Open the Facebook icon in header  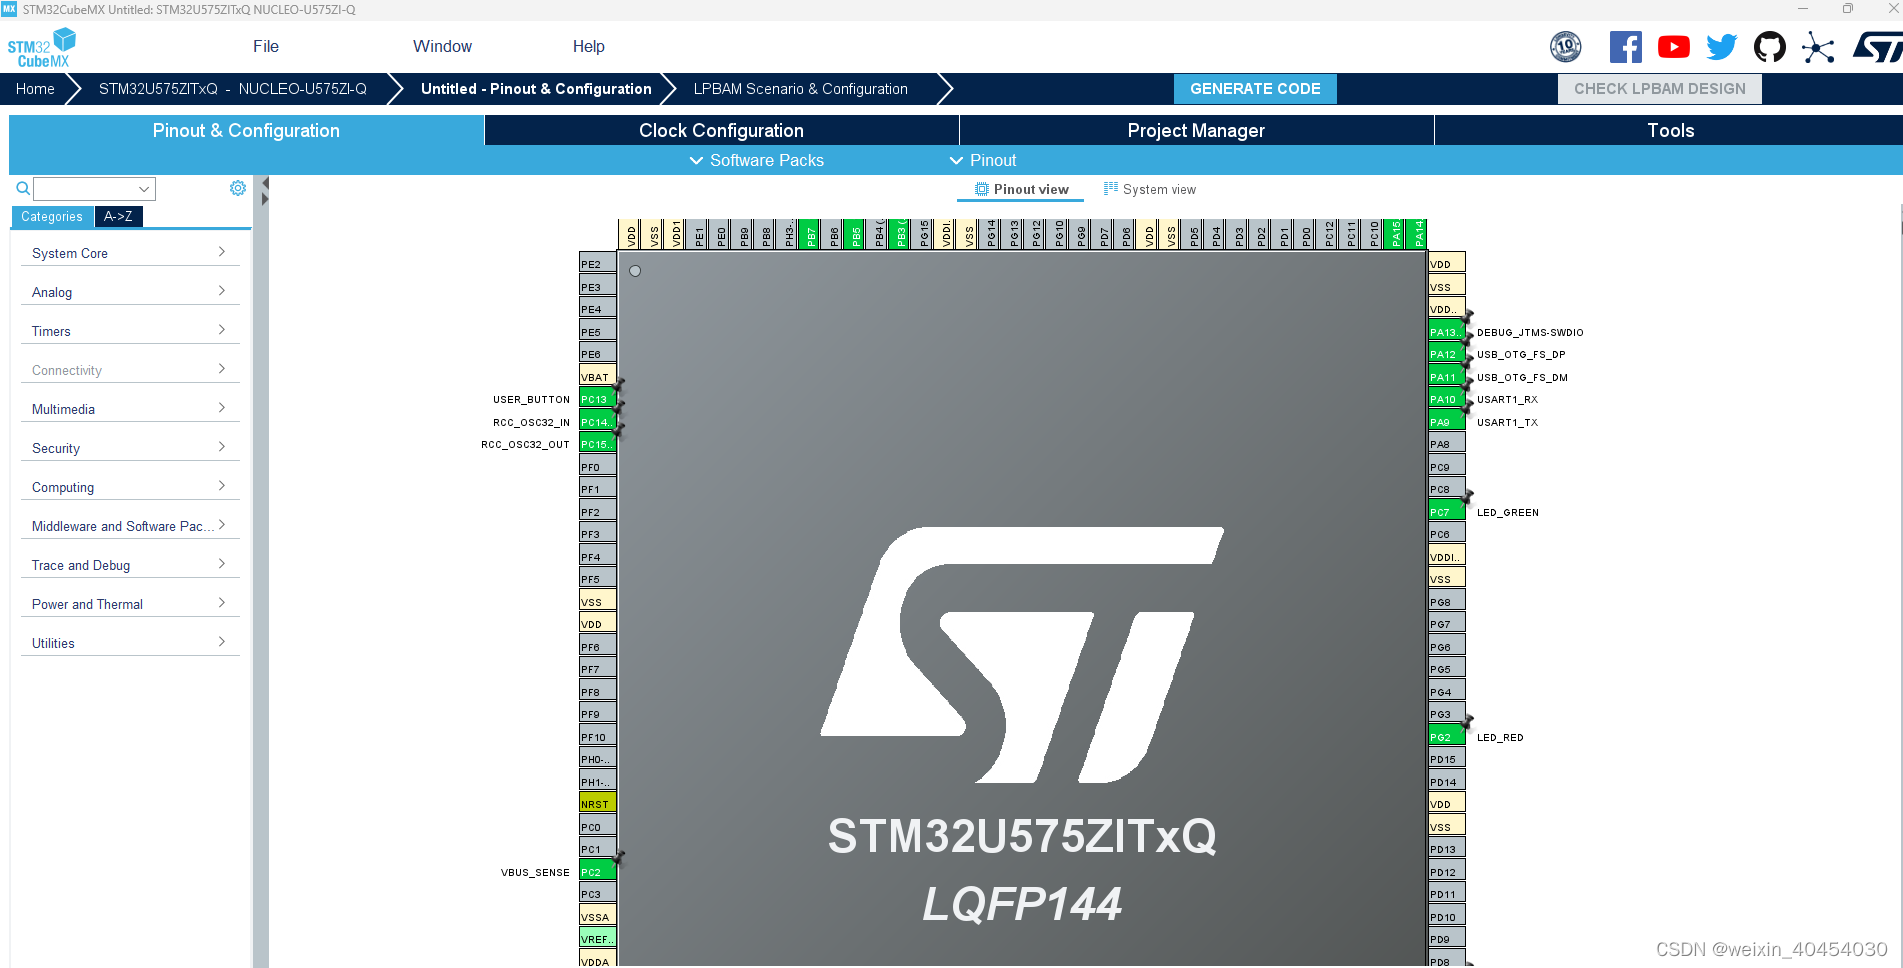[1625, 47]
